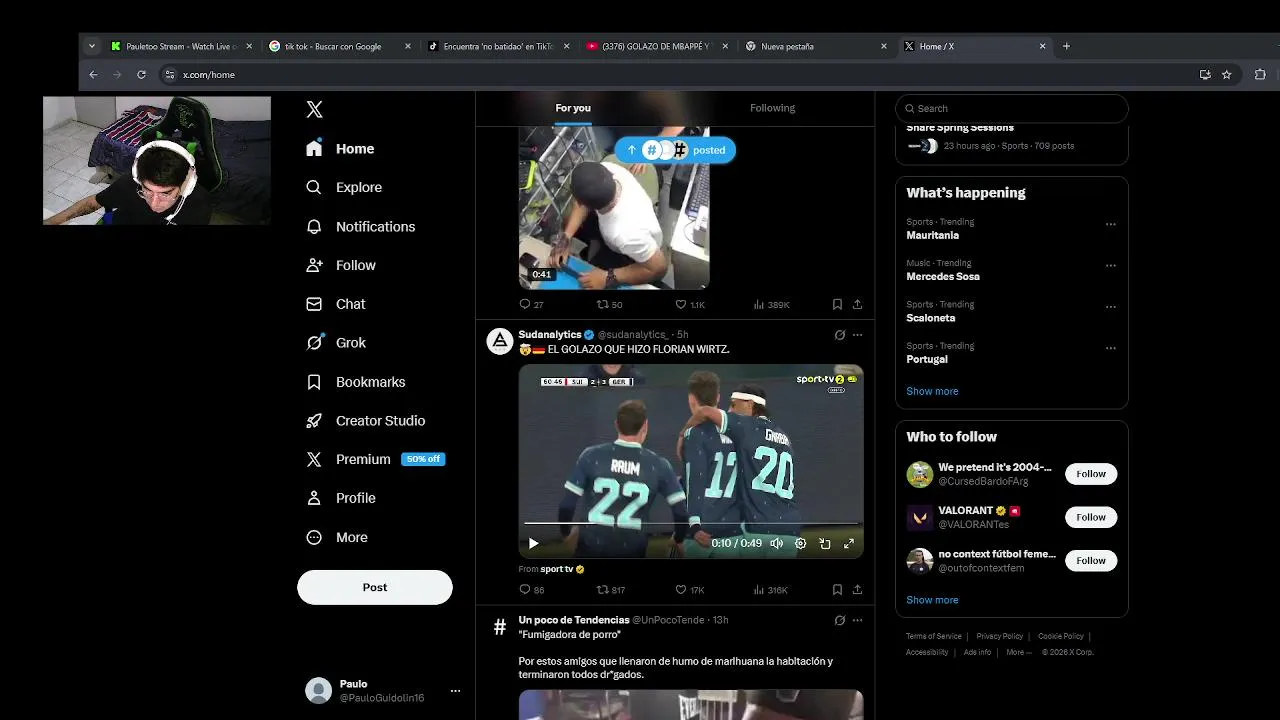Show more trends in What's happening

(x=932, y=391)
